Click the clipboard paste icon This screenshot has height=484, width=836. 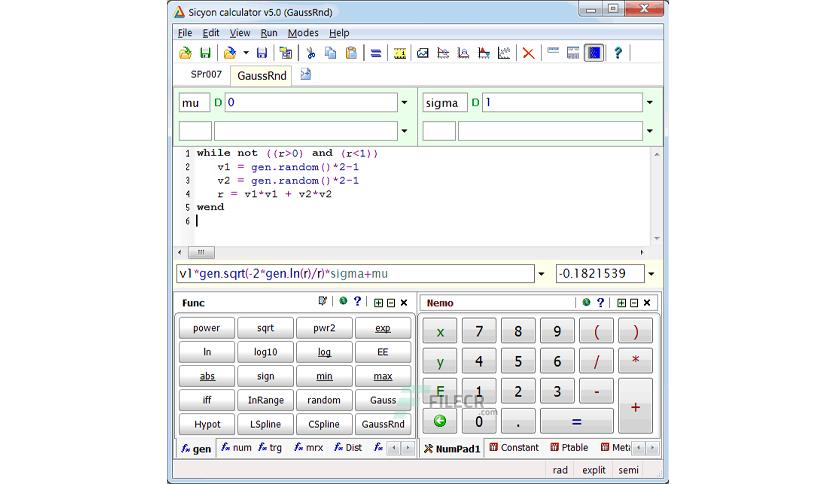(351, 53)
